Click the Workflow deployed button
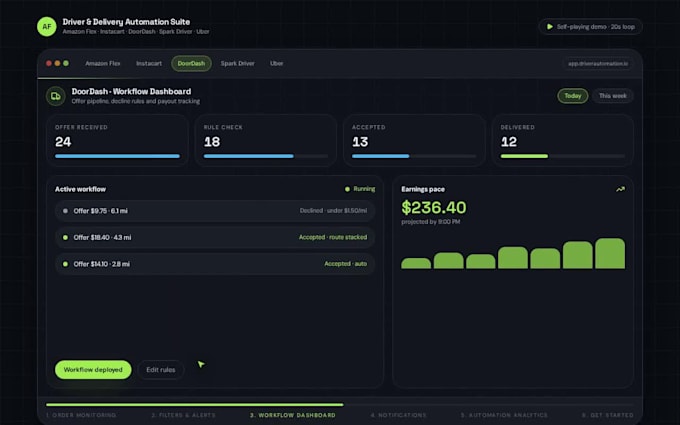 [93, 370]
